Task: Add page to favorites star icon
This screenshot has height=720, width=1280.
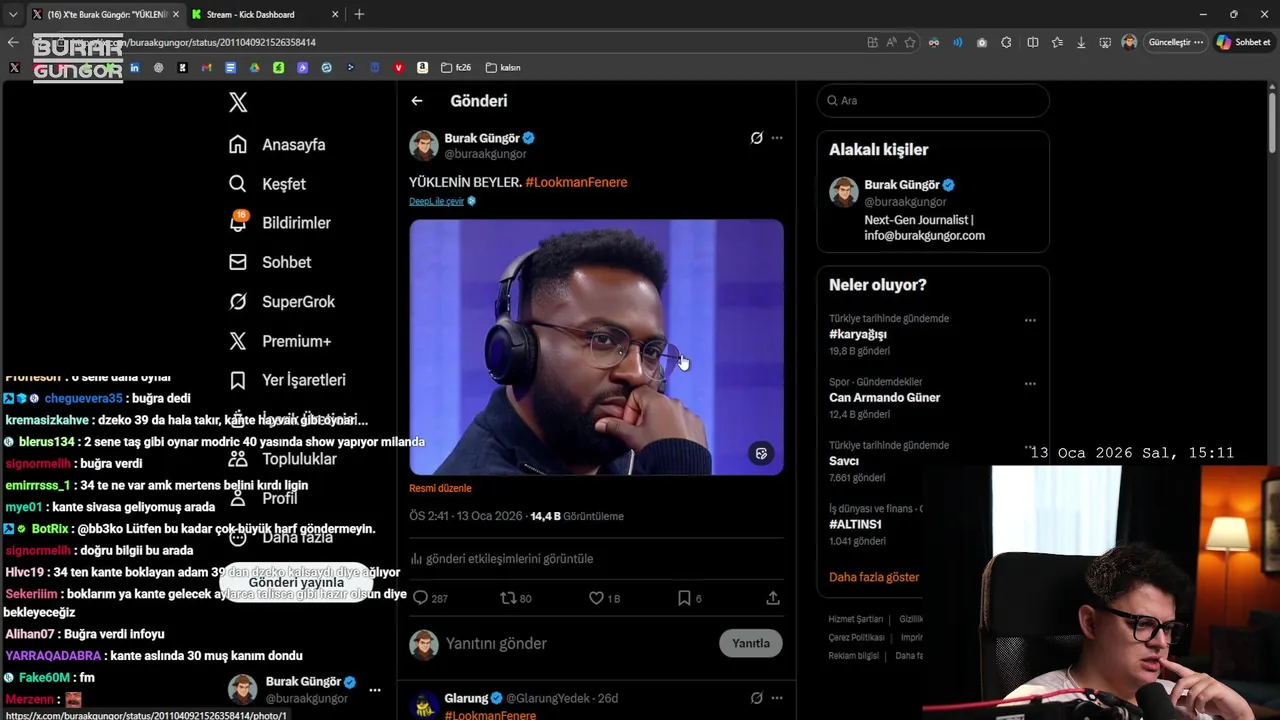Action: pos(910,42)
